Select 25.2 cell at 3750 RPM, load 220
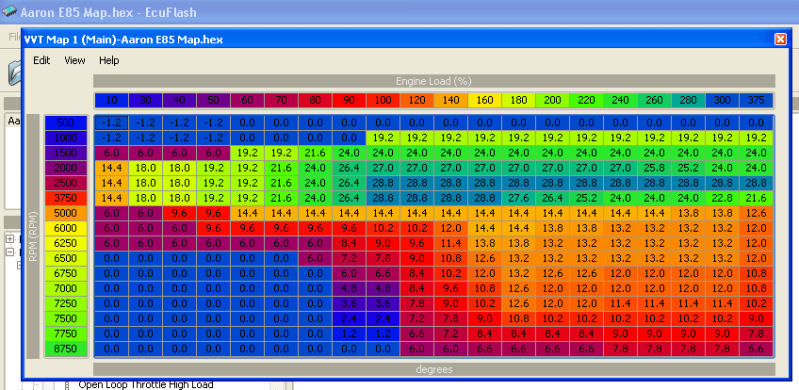 coord(587,198)
